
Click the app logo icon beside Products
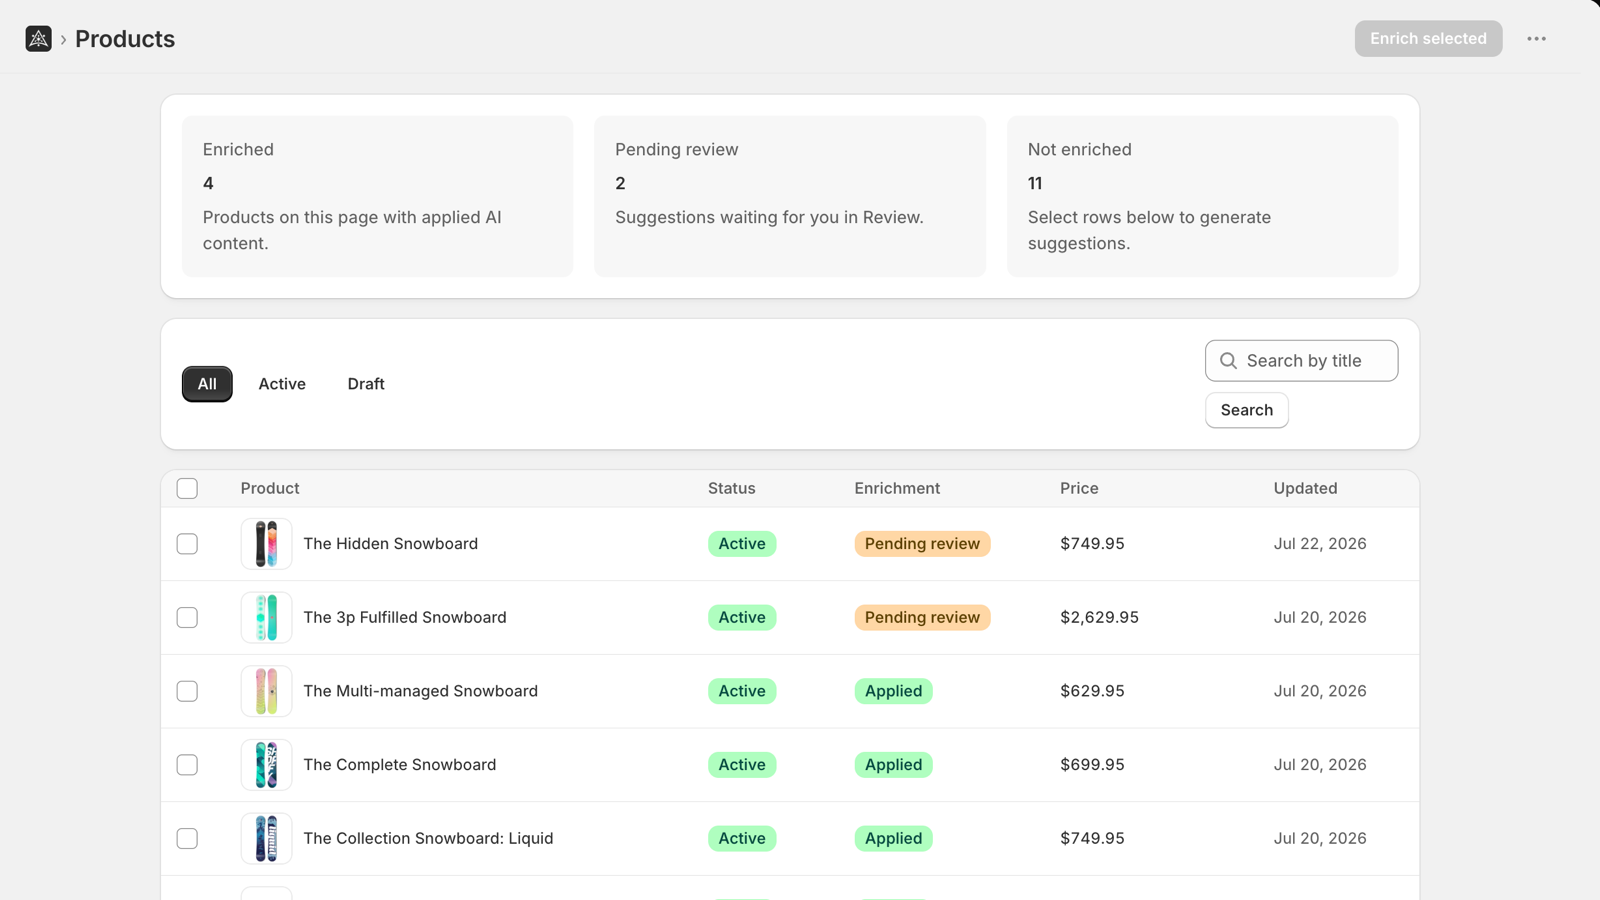click(x=38, y=39)
